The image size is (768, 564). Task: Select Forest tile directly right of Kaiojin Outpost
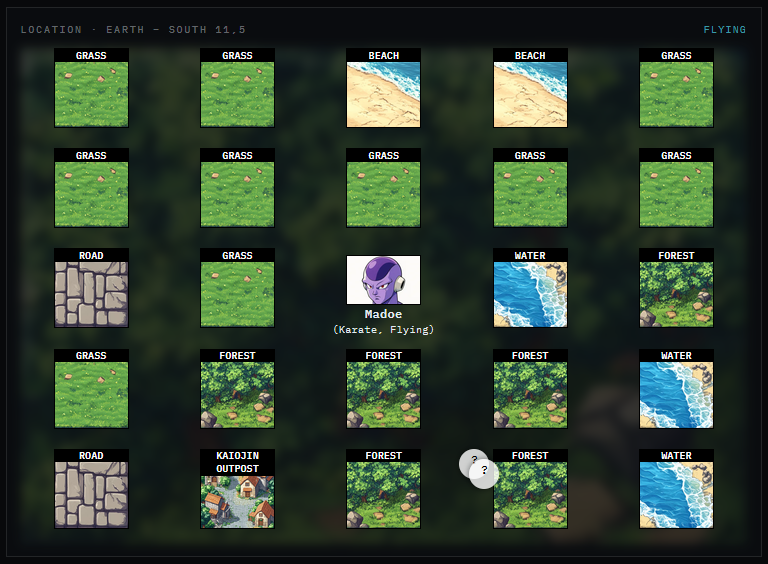click(384, 489)
